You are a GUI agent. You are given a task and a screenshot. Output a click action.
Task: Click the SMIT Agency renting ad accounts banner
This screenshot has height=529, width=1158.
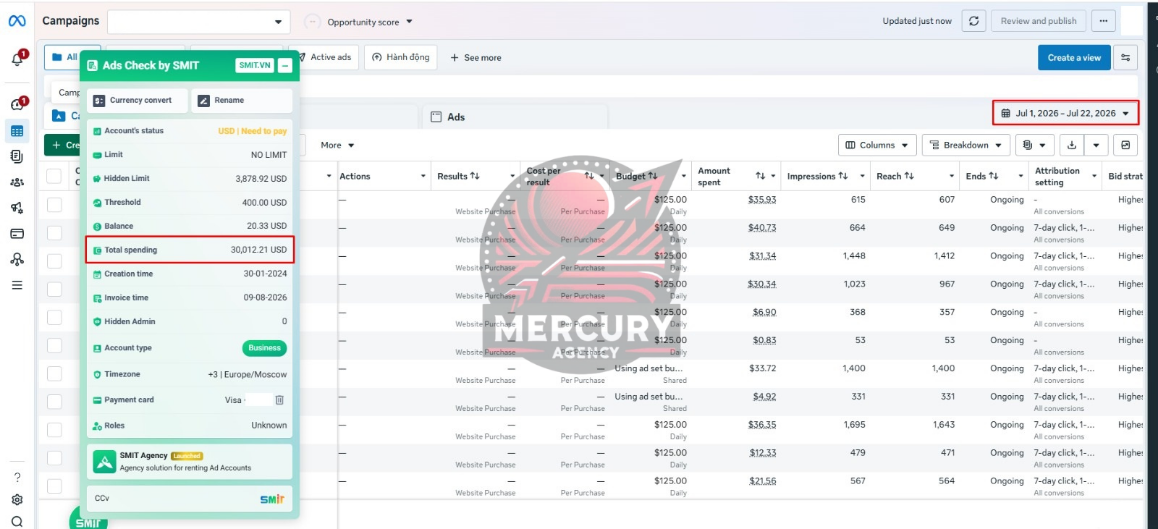tap(190, 462)
